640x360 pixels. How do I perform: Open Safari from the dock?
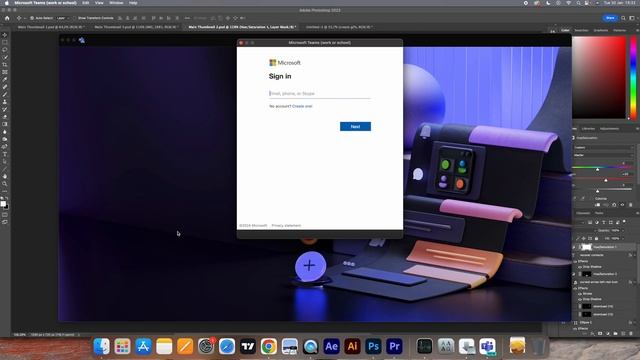point(227,347)
